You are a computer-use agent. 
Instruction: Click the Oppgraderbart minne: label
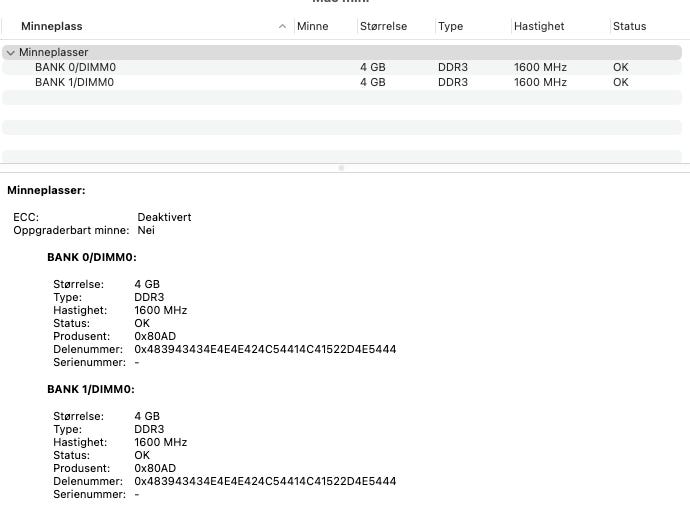[71, 230]
